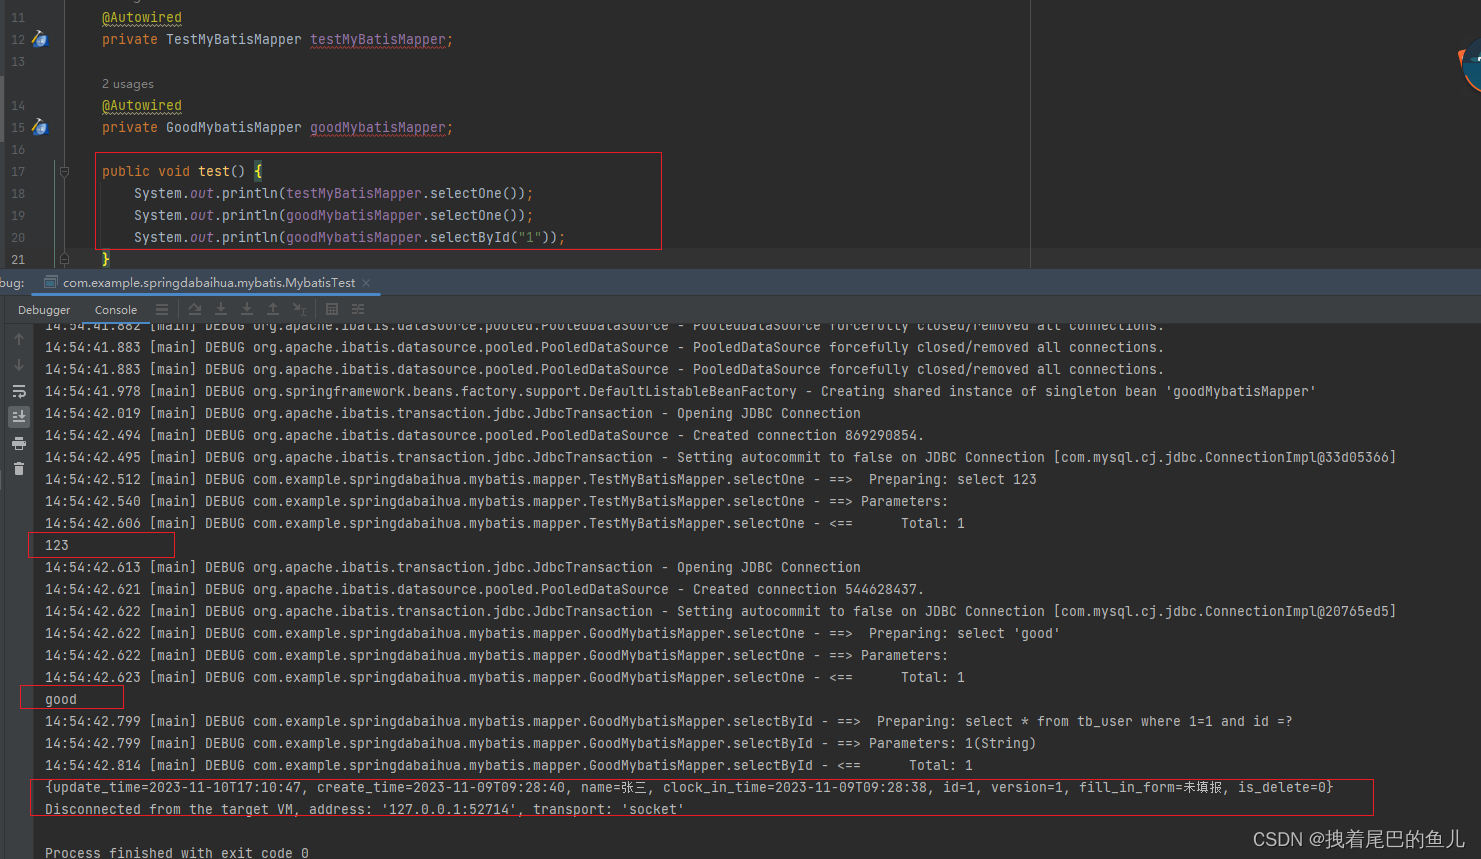Toggle Scroll to End in console
Screen dimensions: 1481x859
(x=19, y=416)
